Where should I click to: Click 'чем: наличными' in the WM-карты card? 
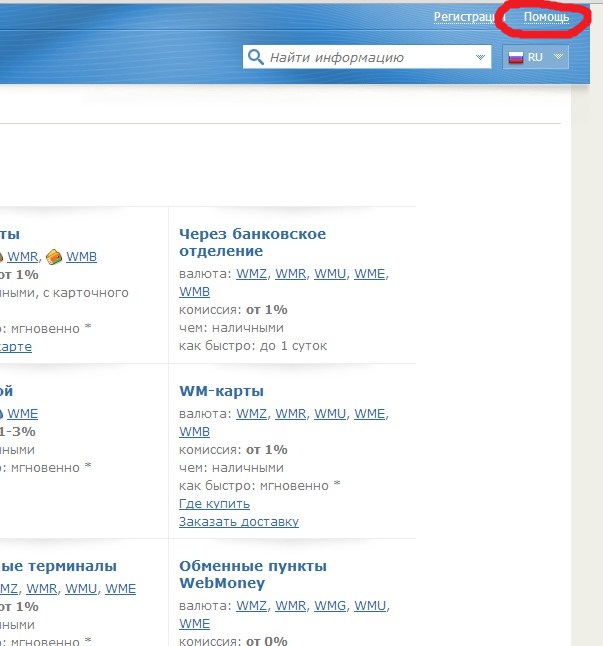pyautogui.click(x=231, y=468)
